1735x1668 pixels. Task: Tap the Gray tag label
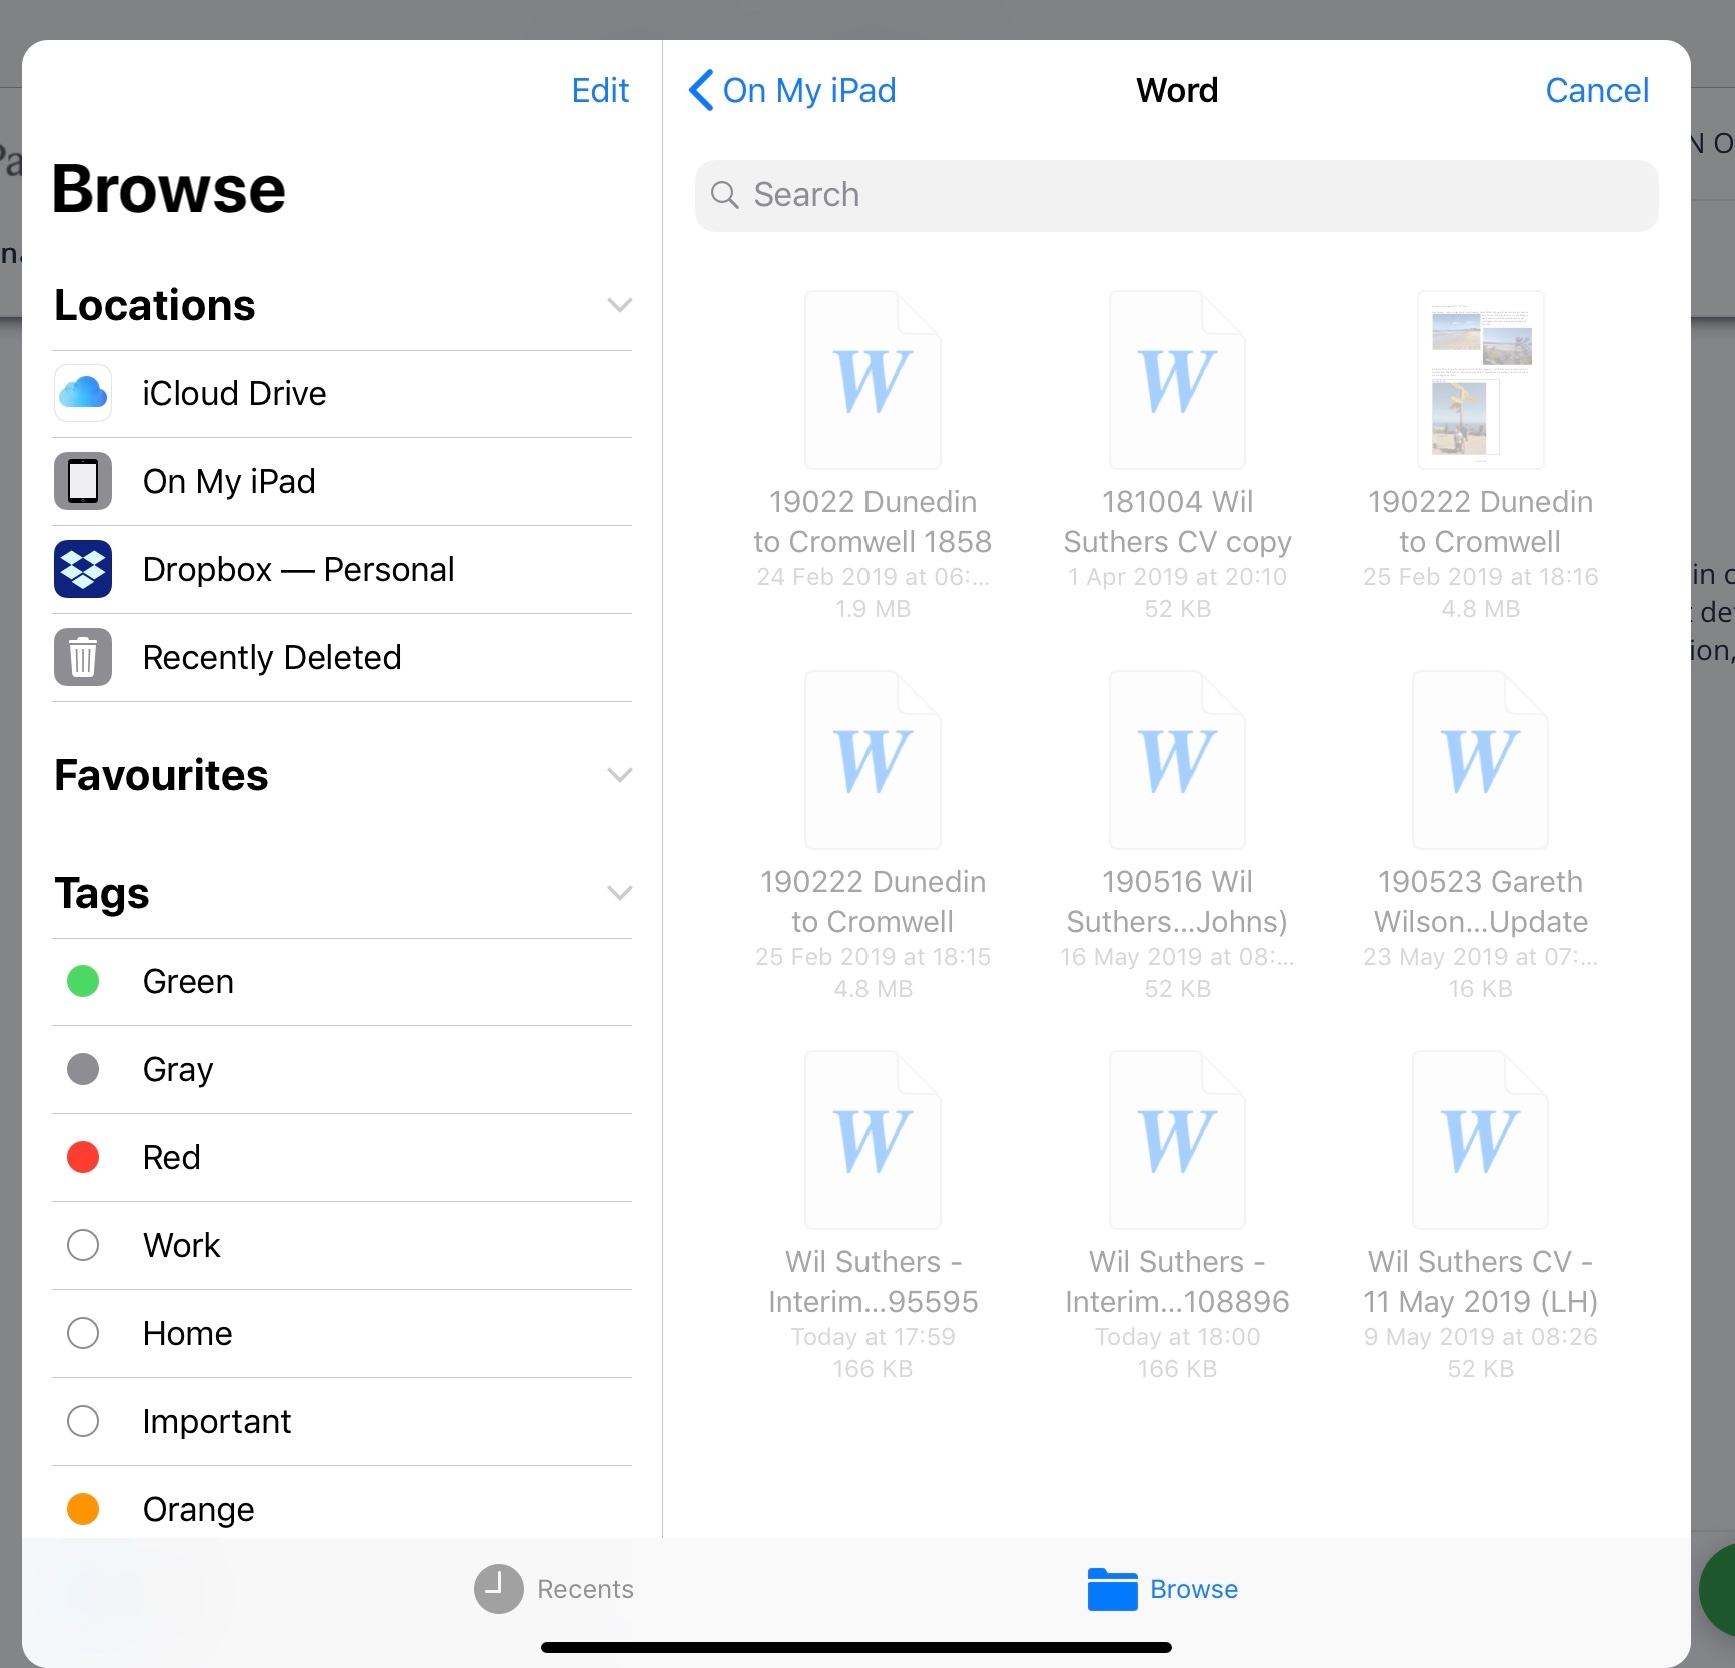click(178, 1069)
